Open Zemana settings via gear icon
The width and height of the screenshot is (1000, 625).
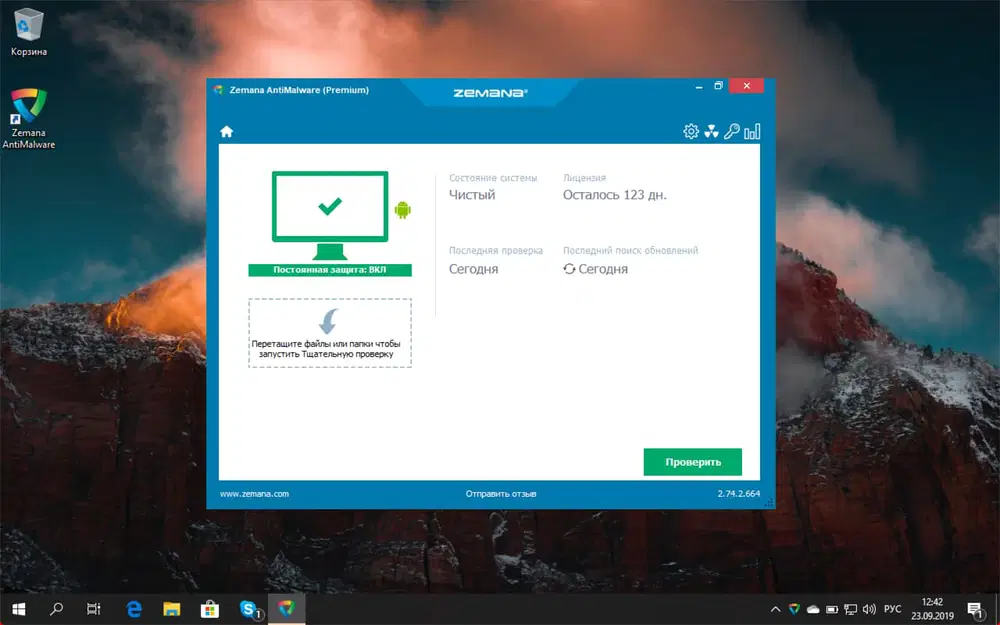click(x=690, y=131)
